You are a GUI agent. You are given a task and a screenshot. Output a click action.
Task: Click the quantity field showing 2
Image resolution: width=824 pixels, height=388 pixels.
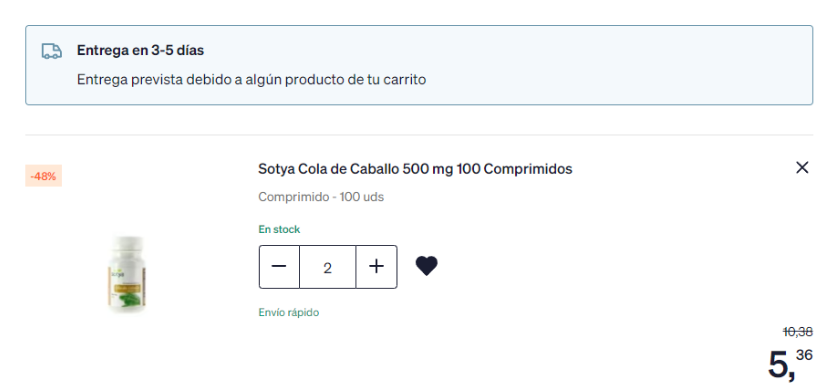(x=328, y=267)
